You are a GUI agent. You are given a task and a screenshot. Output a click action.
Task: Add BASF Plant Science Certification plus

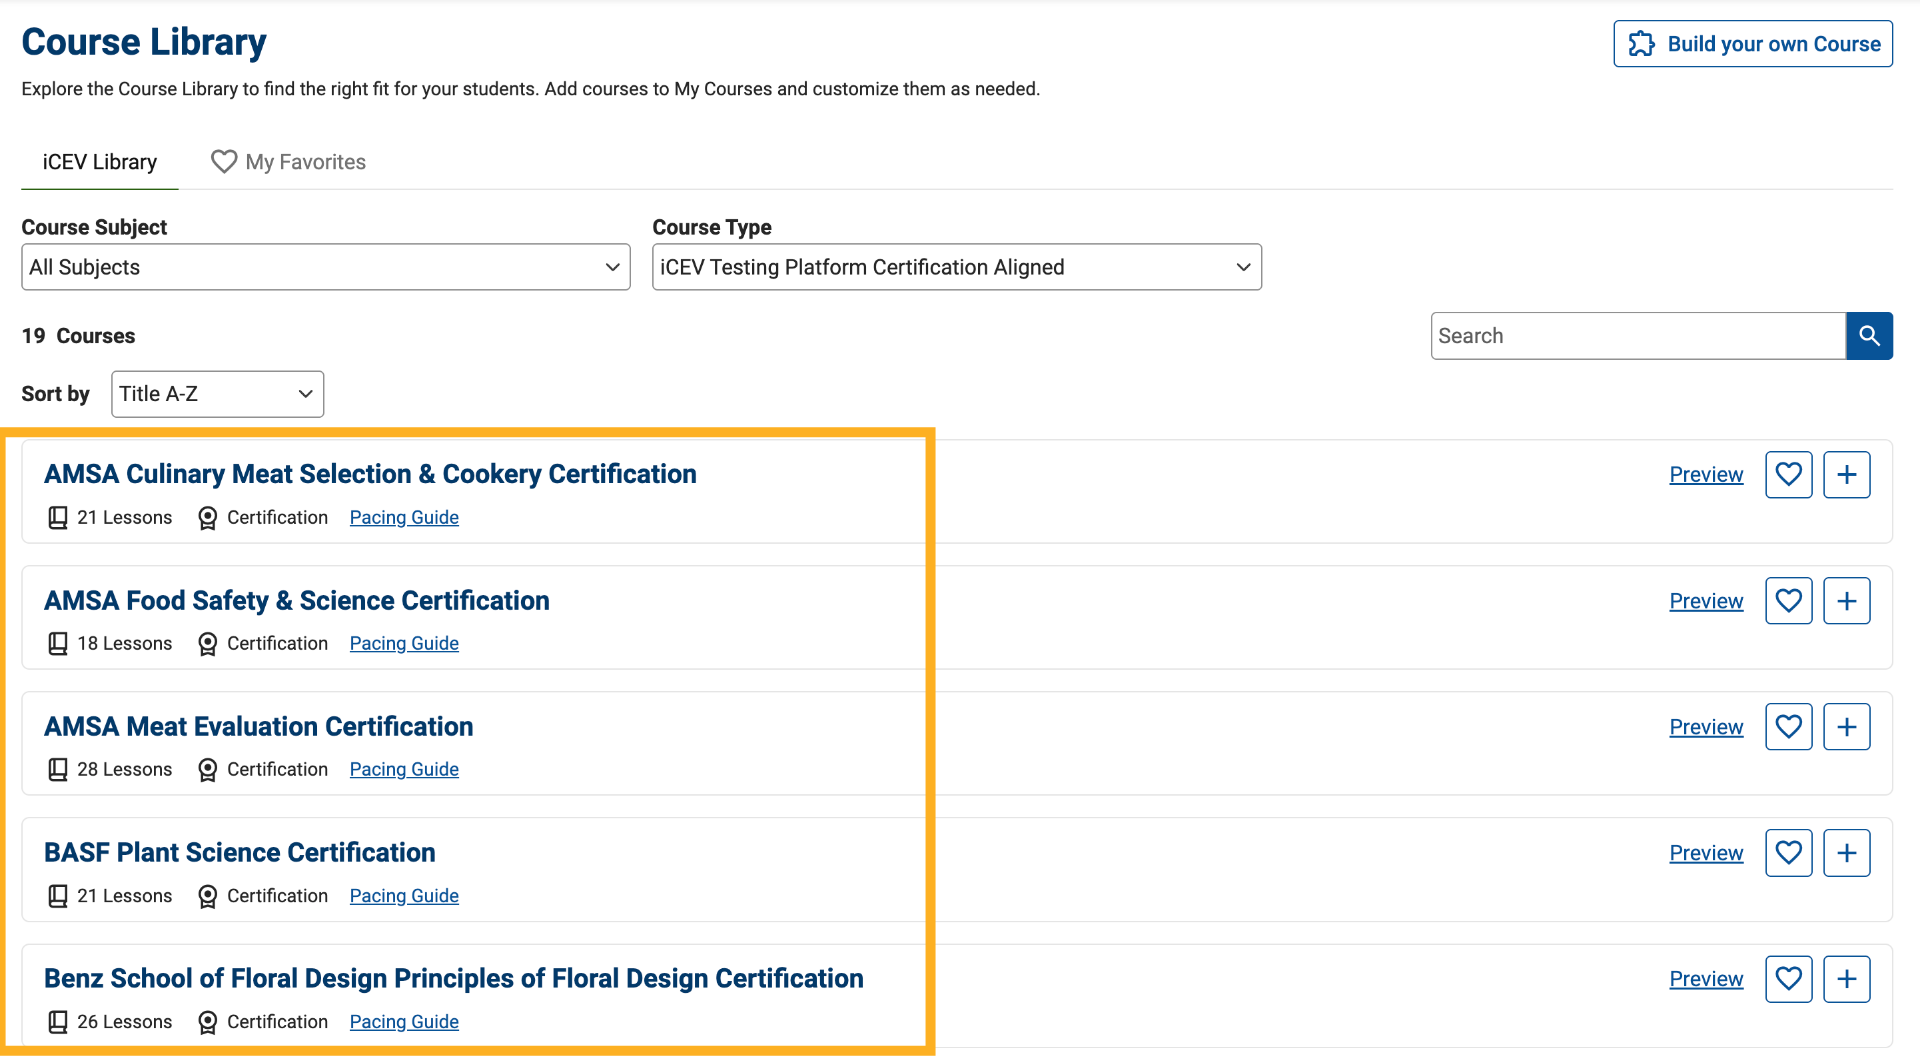click(1847, 853)
